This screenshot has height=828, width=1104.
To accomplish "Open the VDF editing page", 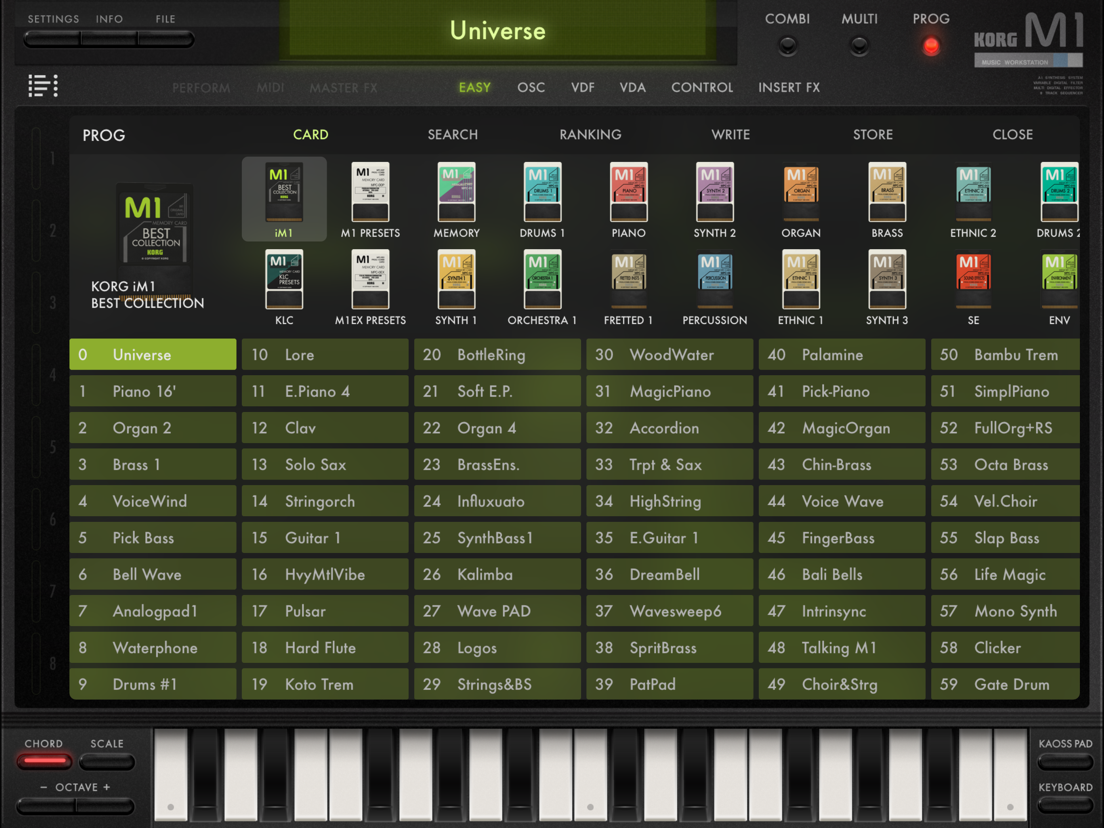I will (582, 88).
